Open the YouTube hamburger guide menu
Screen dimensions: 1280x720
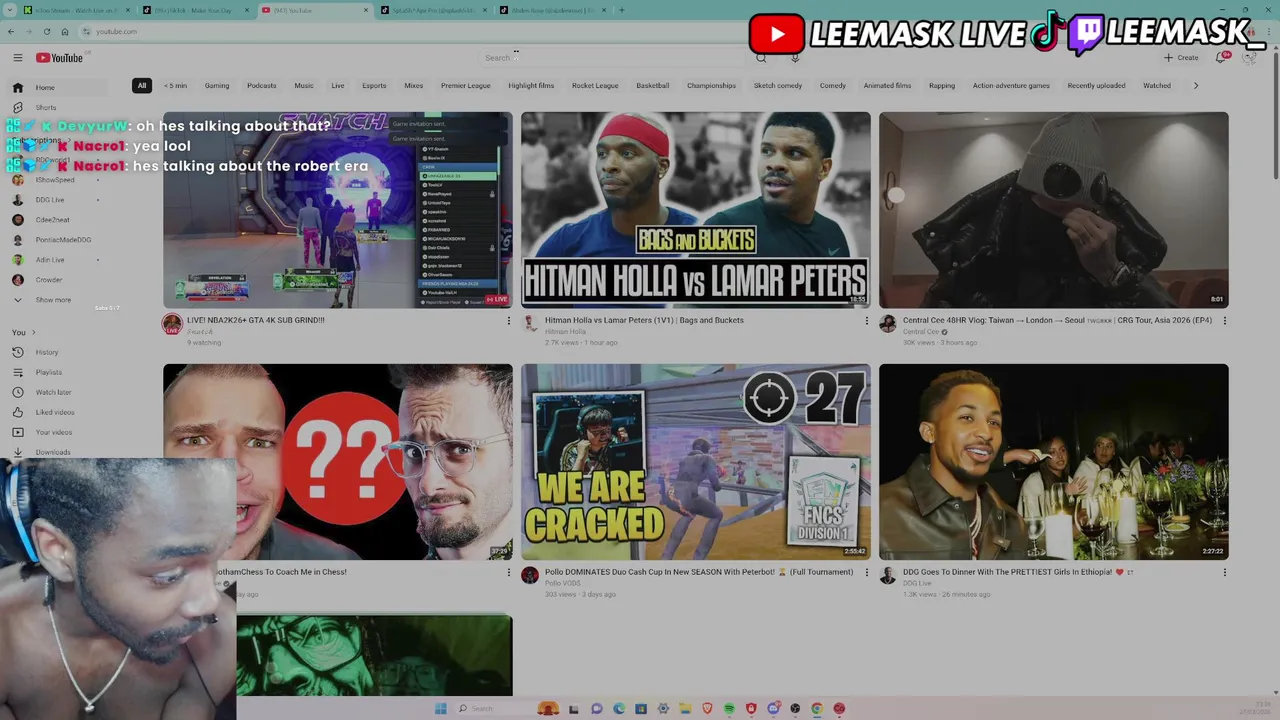17,58
